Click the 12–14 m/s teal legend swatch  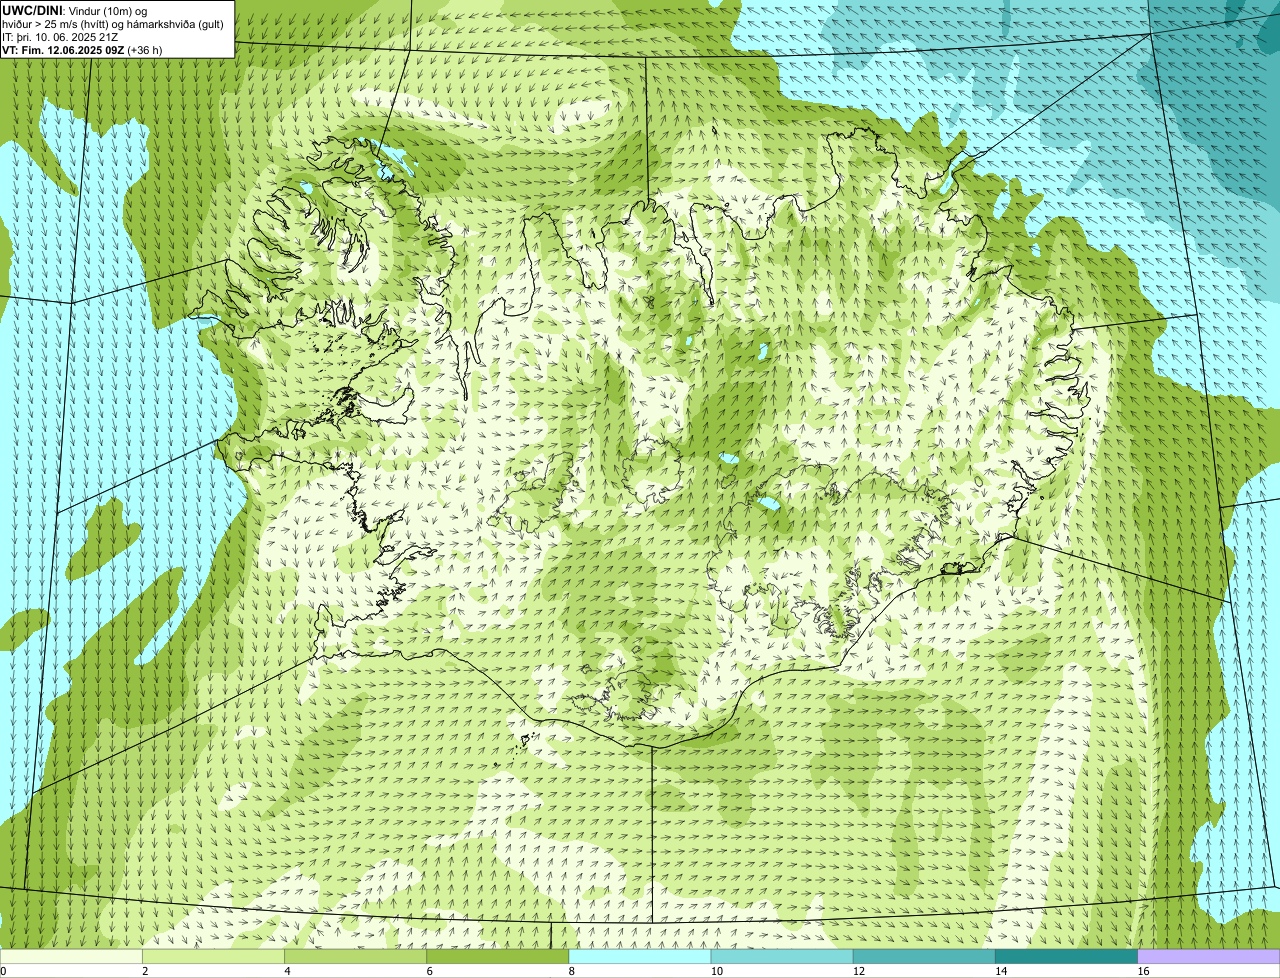point(924,956)
